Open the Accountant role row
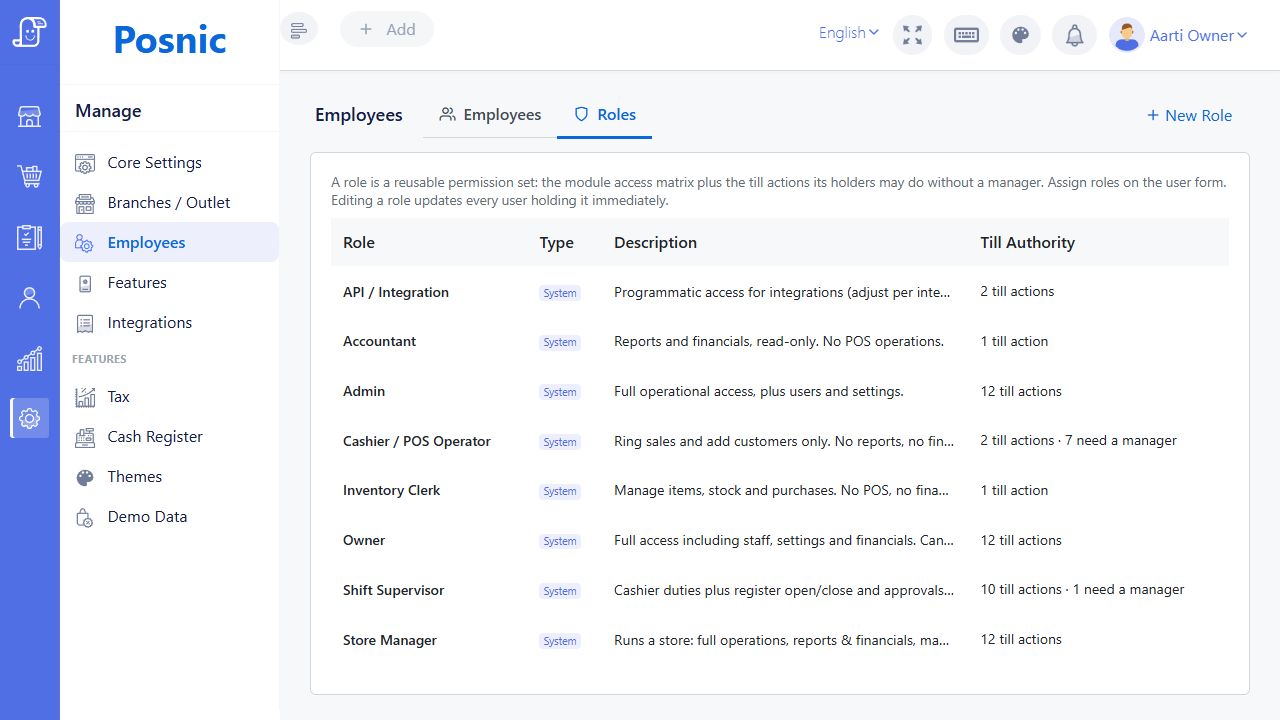Viewport: 1280px width, 720px height. 779,341
